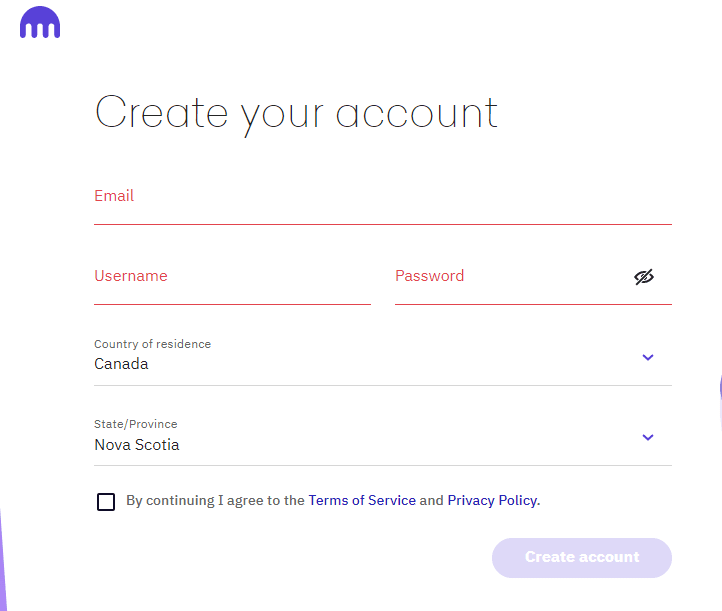Open the Privacy Policy link

(x=492, y=501)
